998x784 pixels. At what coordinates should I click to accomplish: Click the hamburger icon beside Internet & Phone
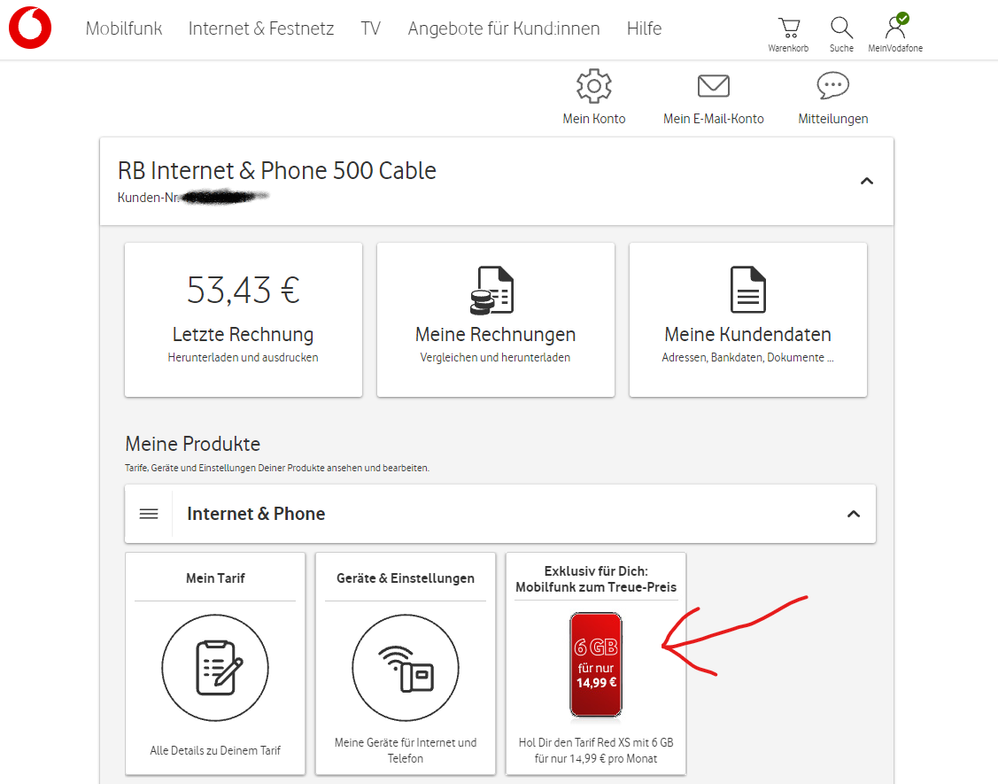[x=148, y=514]
